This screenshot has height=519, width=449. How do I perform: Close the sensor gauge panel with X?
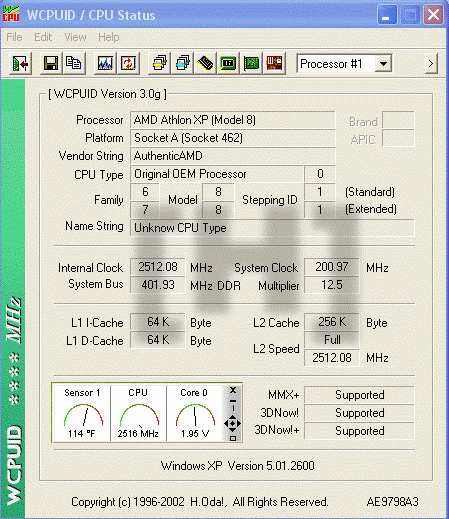click(233, 390)
